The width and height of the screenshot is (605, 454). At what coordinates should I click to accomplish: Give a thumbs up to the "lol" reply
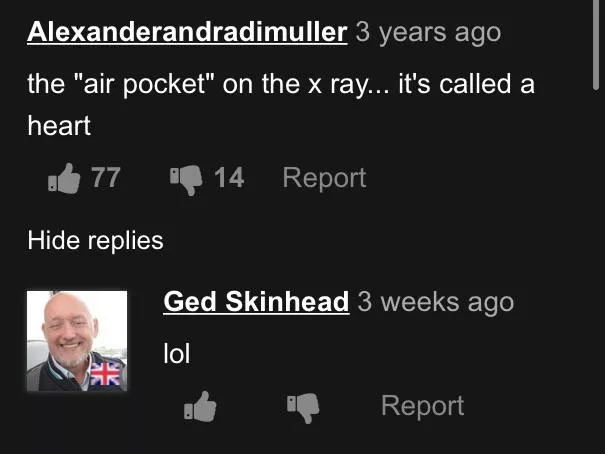(x=200, y=406)
